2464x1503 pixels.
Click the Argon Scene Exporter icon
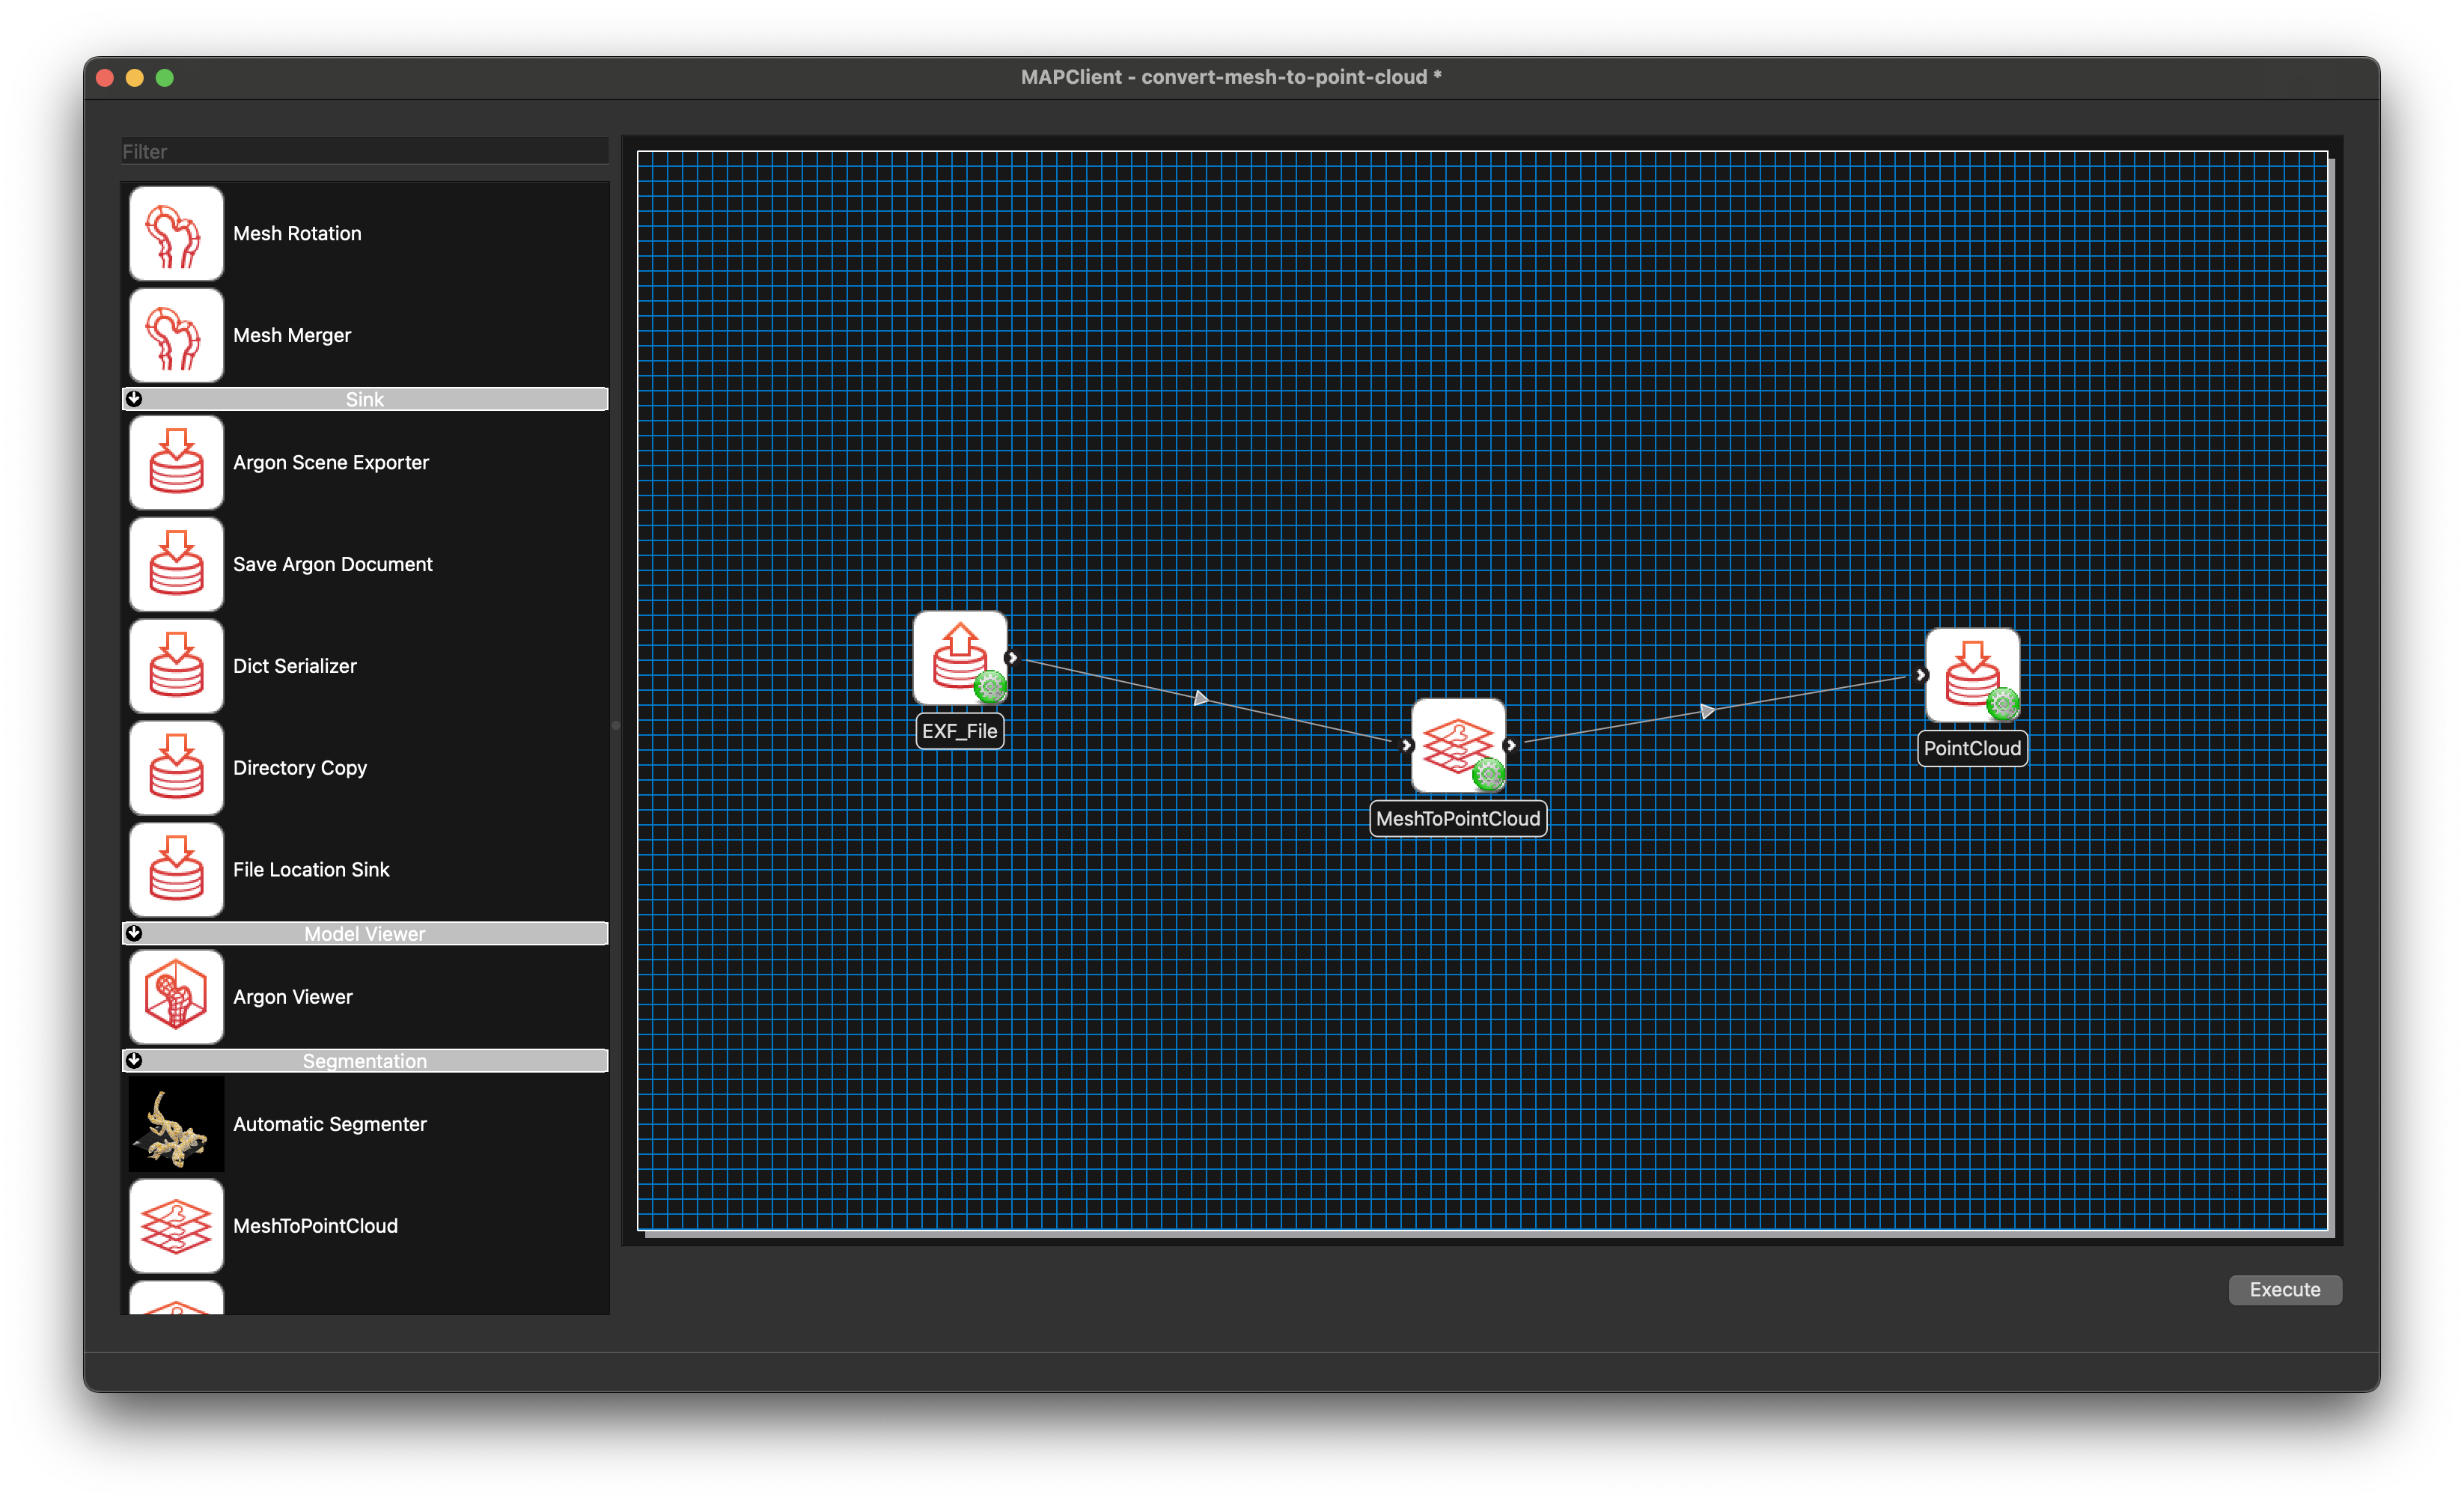click(x=176, y=462)
